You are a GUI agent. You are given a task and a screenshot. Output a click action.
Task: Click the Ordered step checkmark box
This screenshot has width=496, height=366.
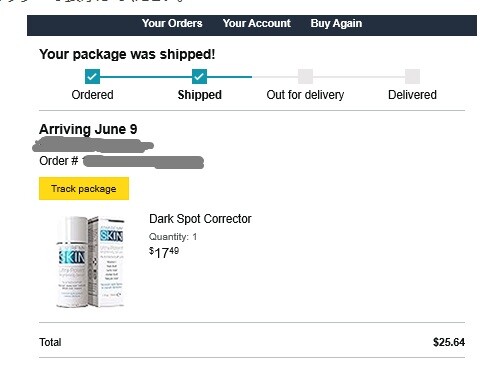point(92,77)
